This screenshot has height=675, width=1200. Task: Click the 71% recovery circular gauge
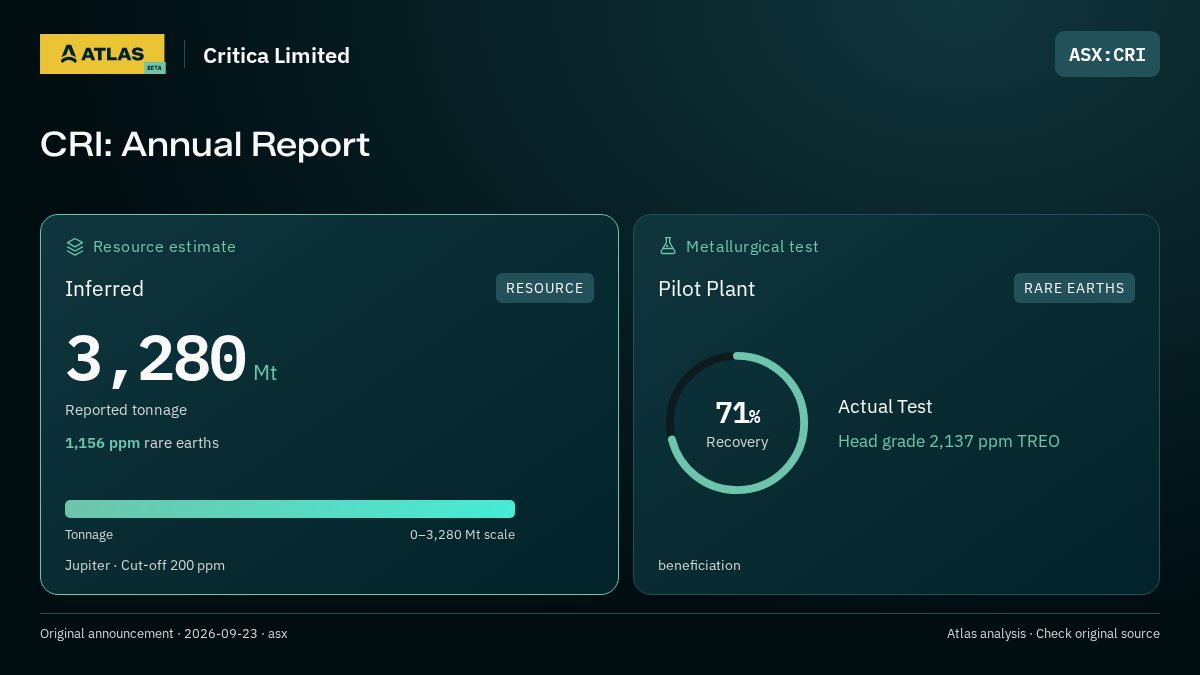737,423
